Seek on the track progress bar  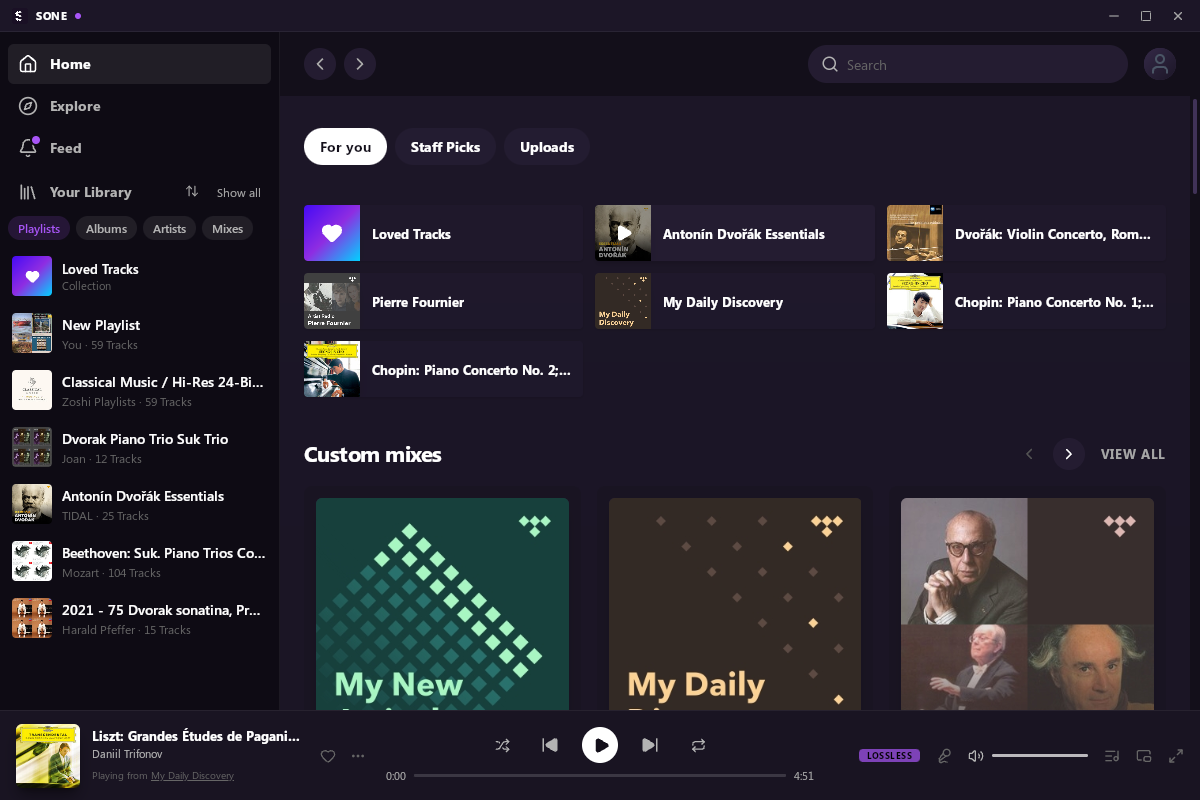(600, 775)
